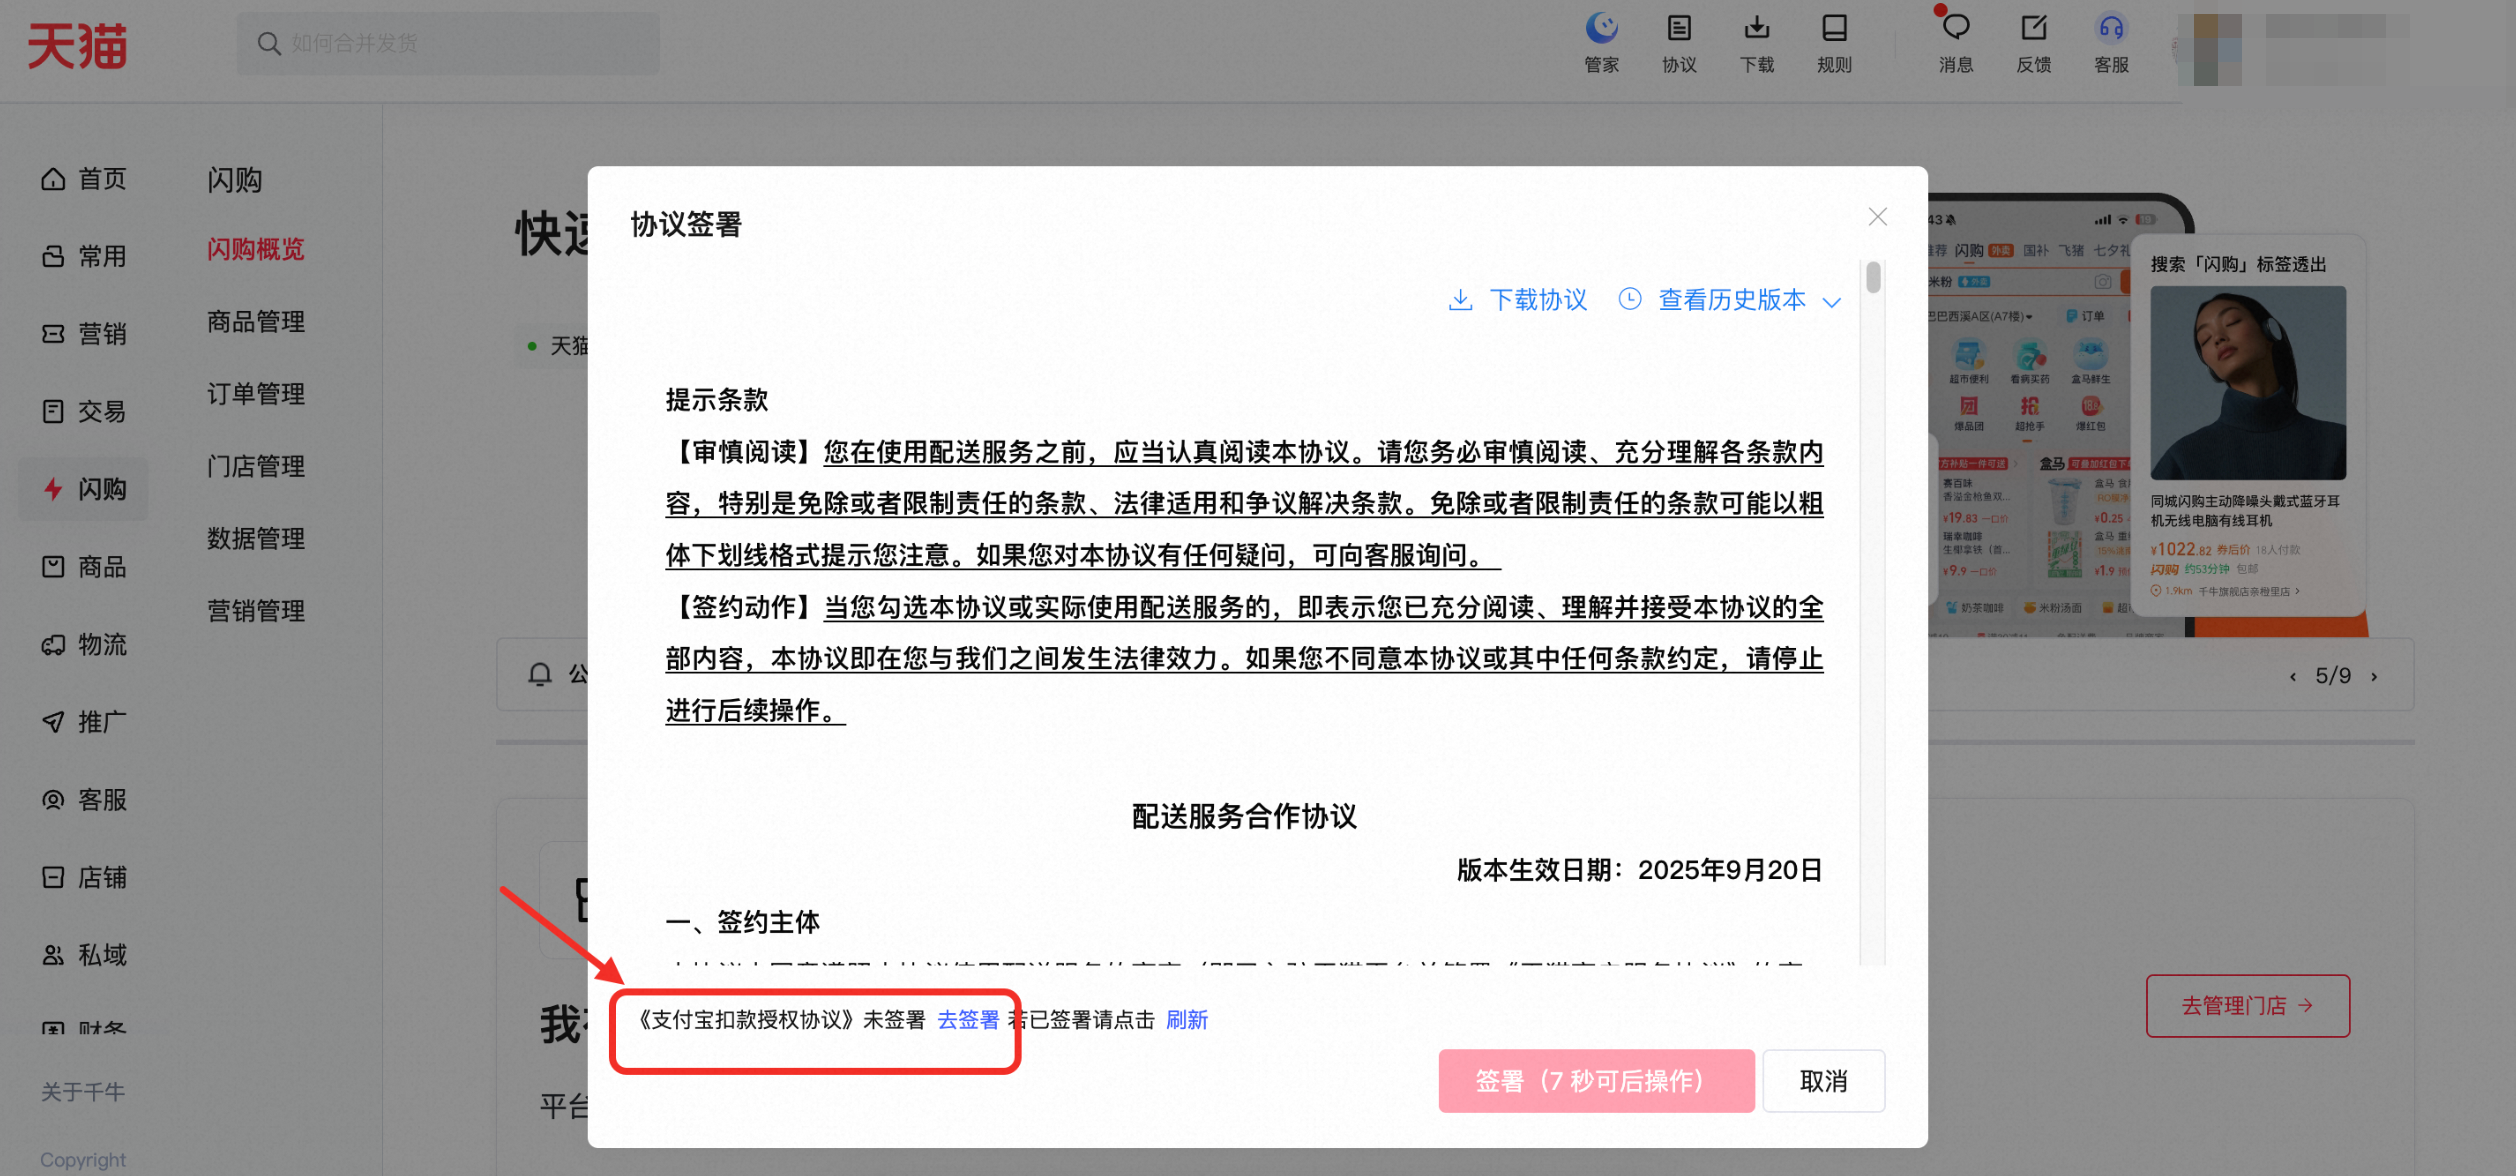Screen dimensions: 2516x1176
Task: Open the 消息 messages icon
Action: point(1955,43)
